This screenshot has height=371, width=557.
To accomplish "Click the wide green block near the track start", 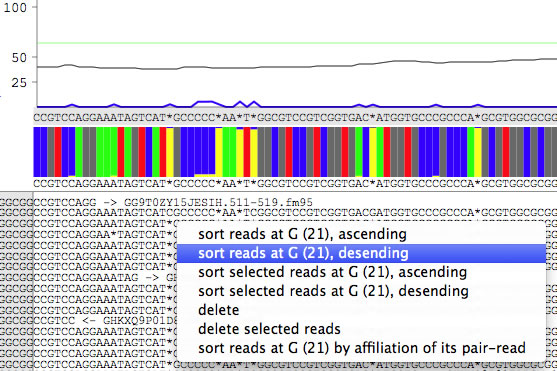I will tap(107, 152).
